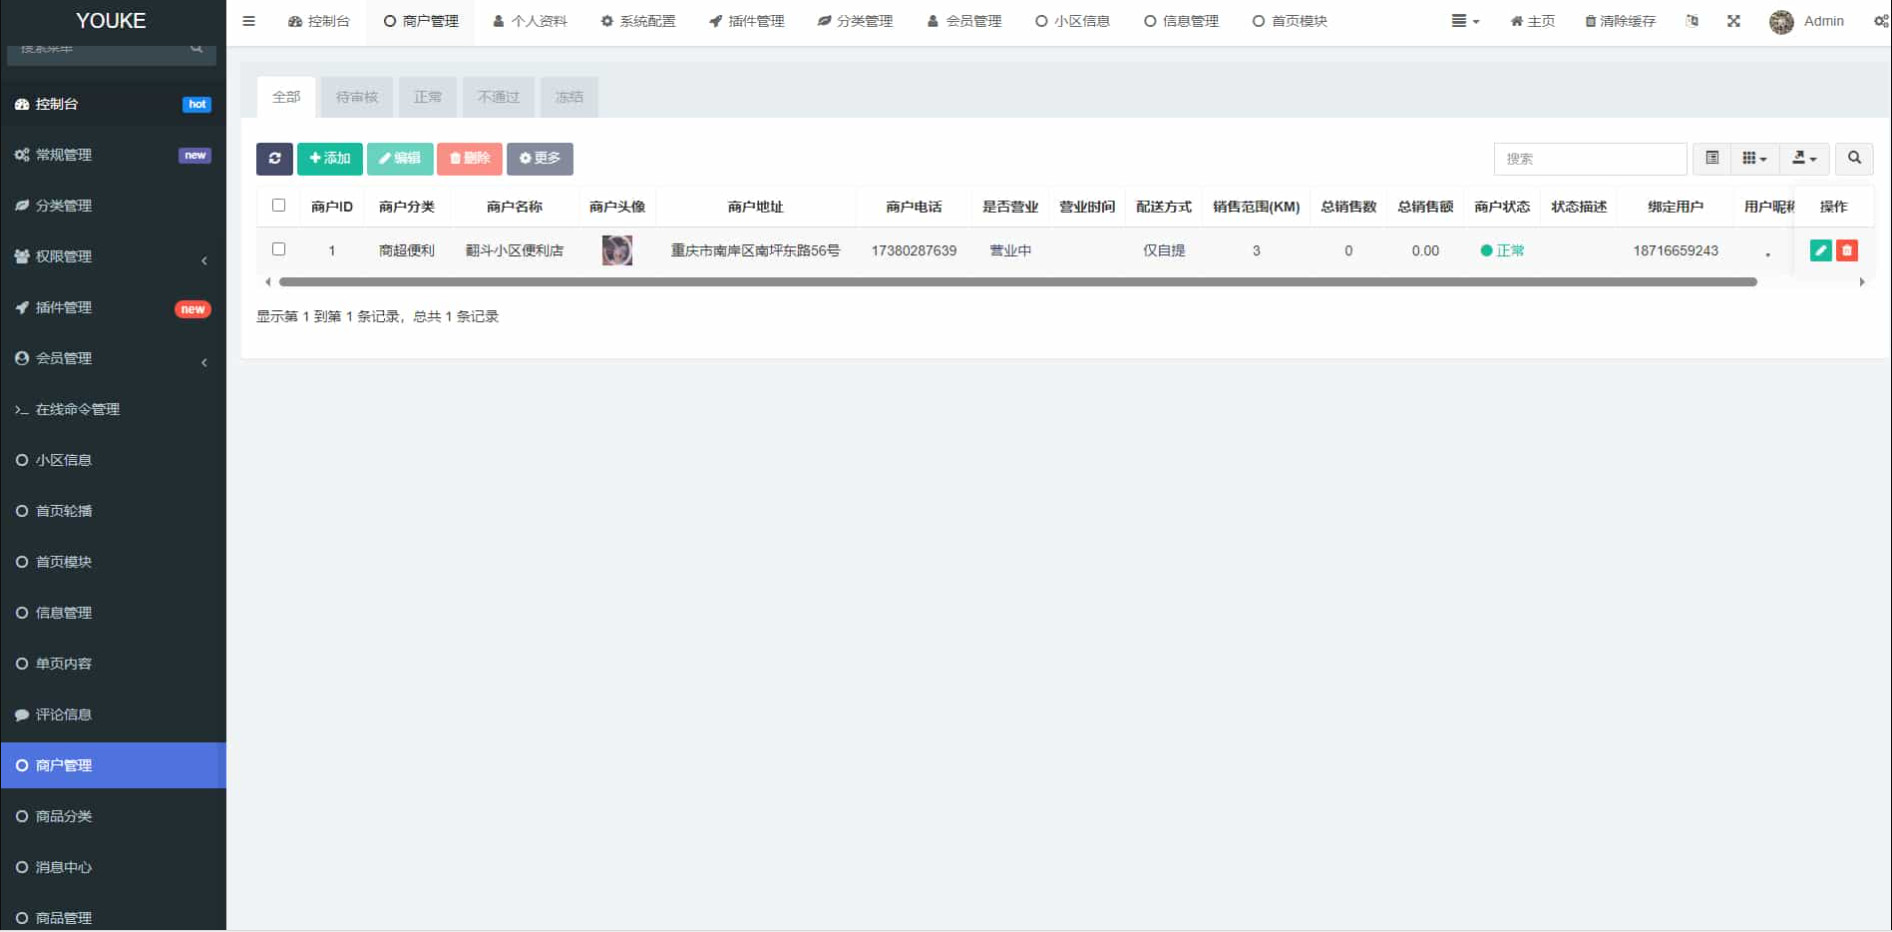Refresh the merchant list table
1892x932 pixels.
pos(274,158)
